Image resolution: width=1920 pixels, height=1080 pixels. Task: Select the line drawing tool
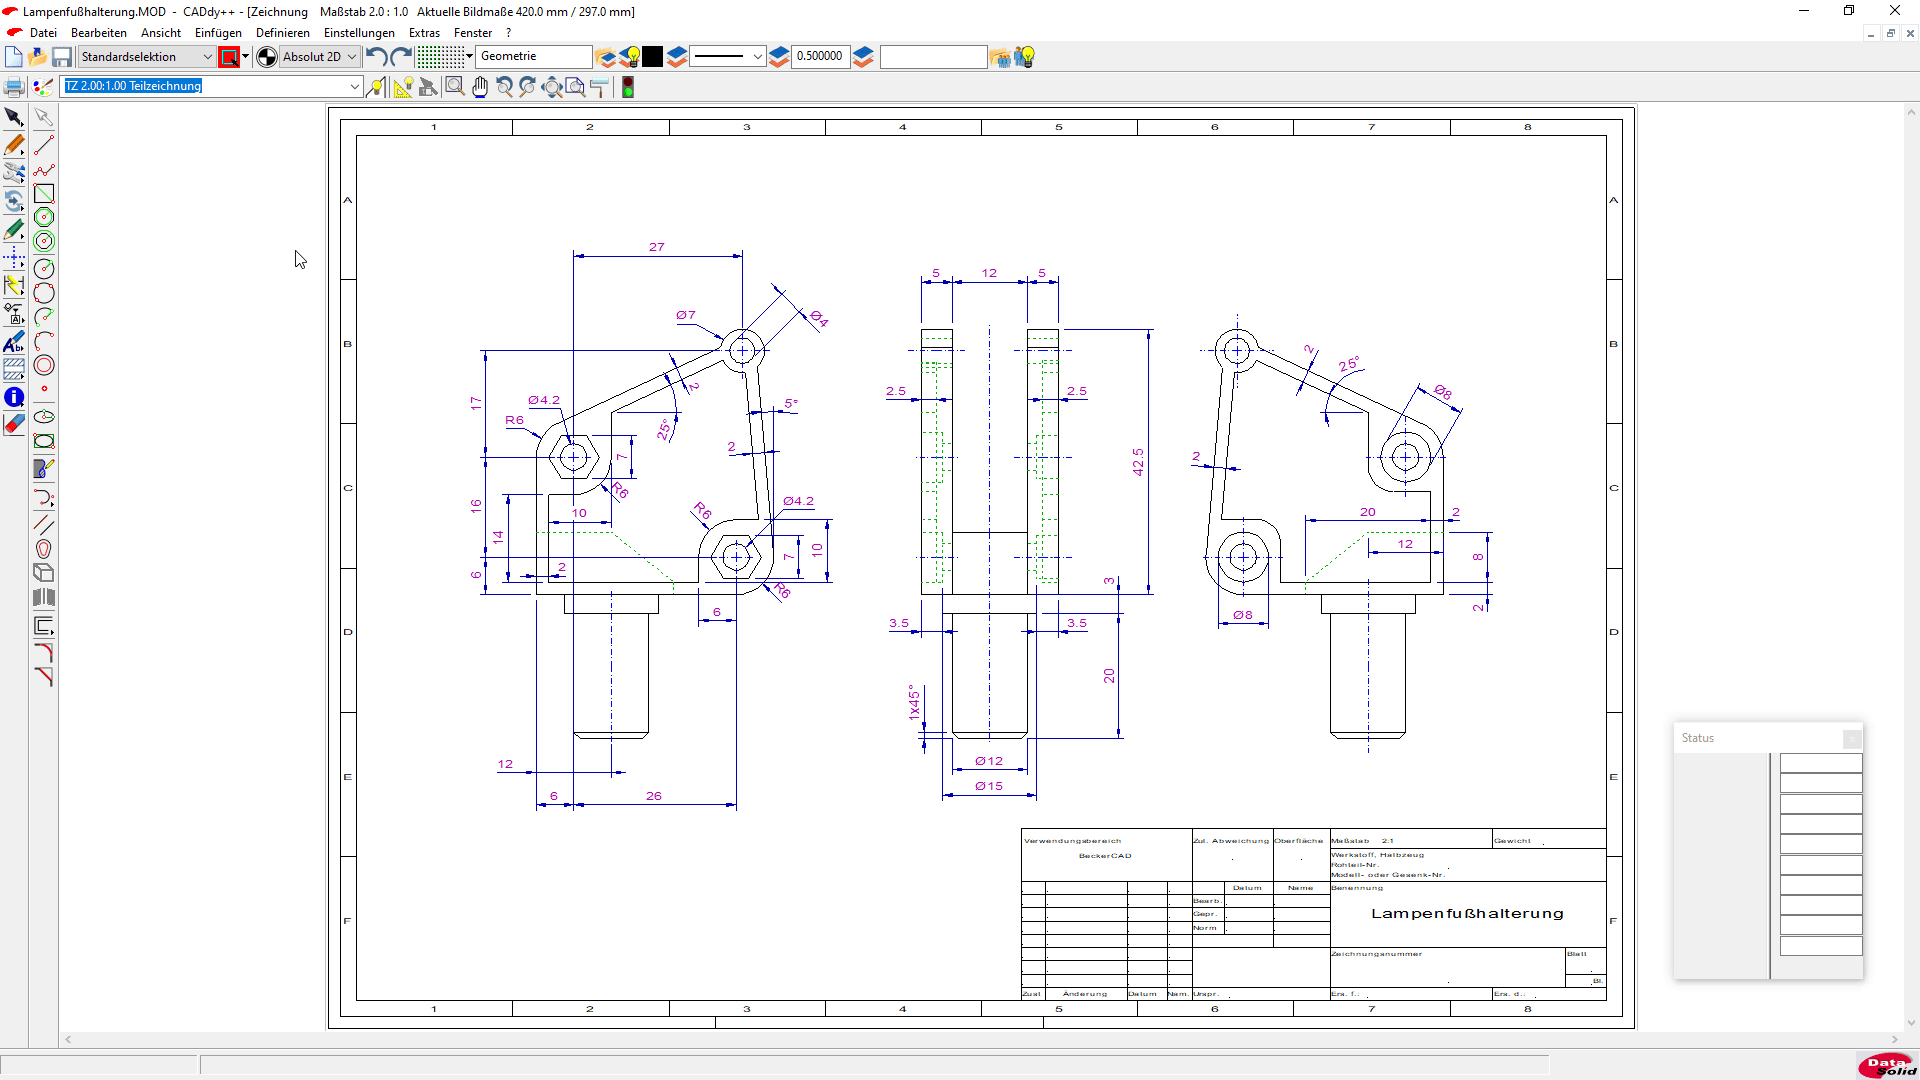pos(44,146)
